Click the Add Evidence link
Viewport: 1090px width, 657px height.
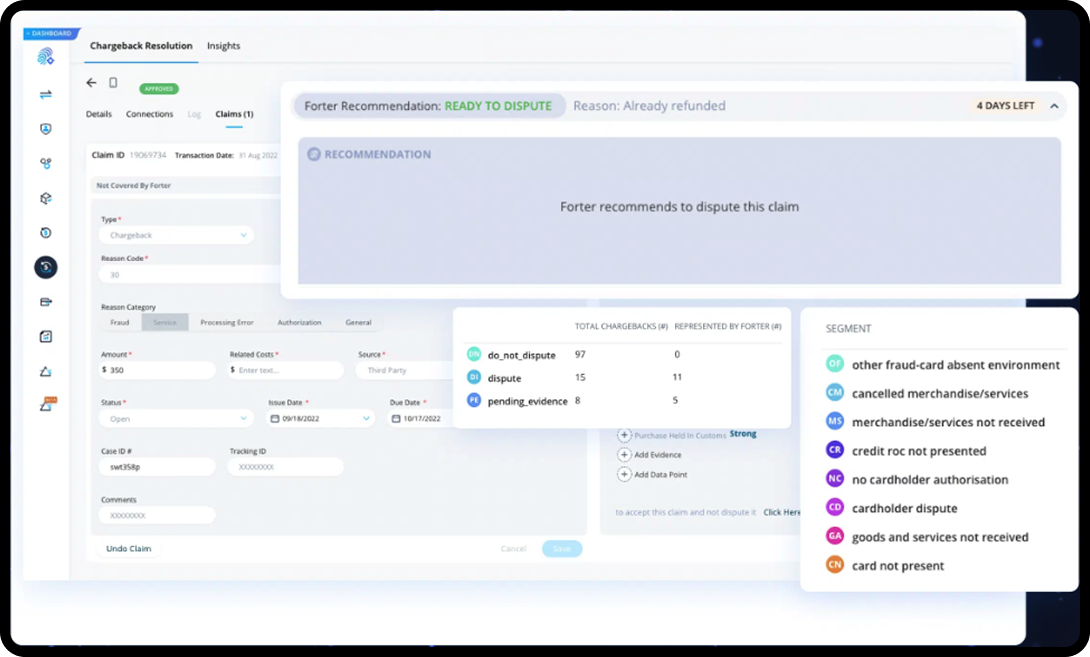pyautogui.click(x=658, y=455)
